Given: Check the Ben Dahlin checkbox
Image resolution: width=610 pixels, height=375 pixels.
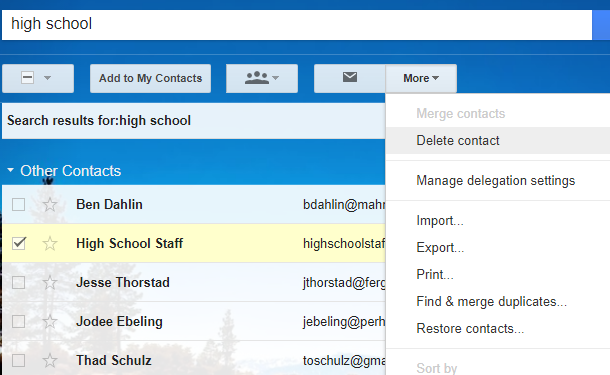Looking at the screenshot, I should 19,205.
